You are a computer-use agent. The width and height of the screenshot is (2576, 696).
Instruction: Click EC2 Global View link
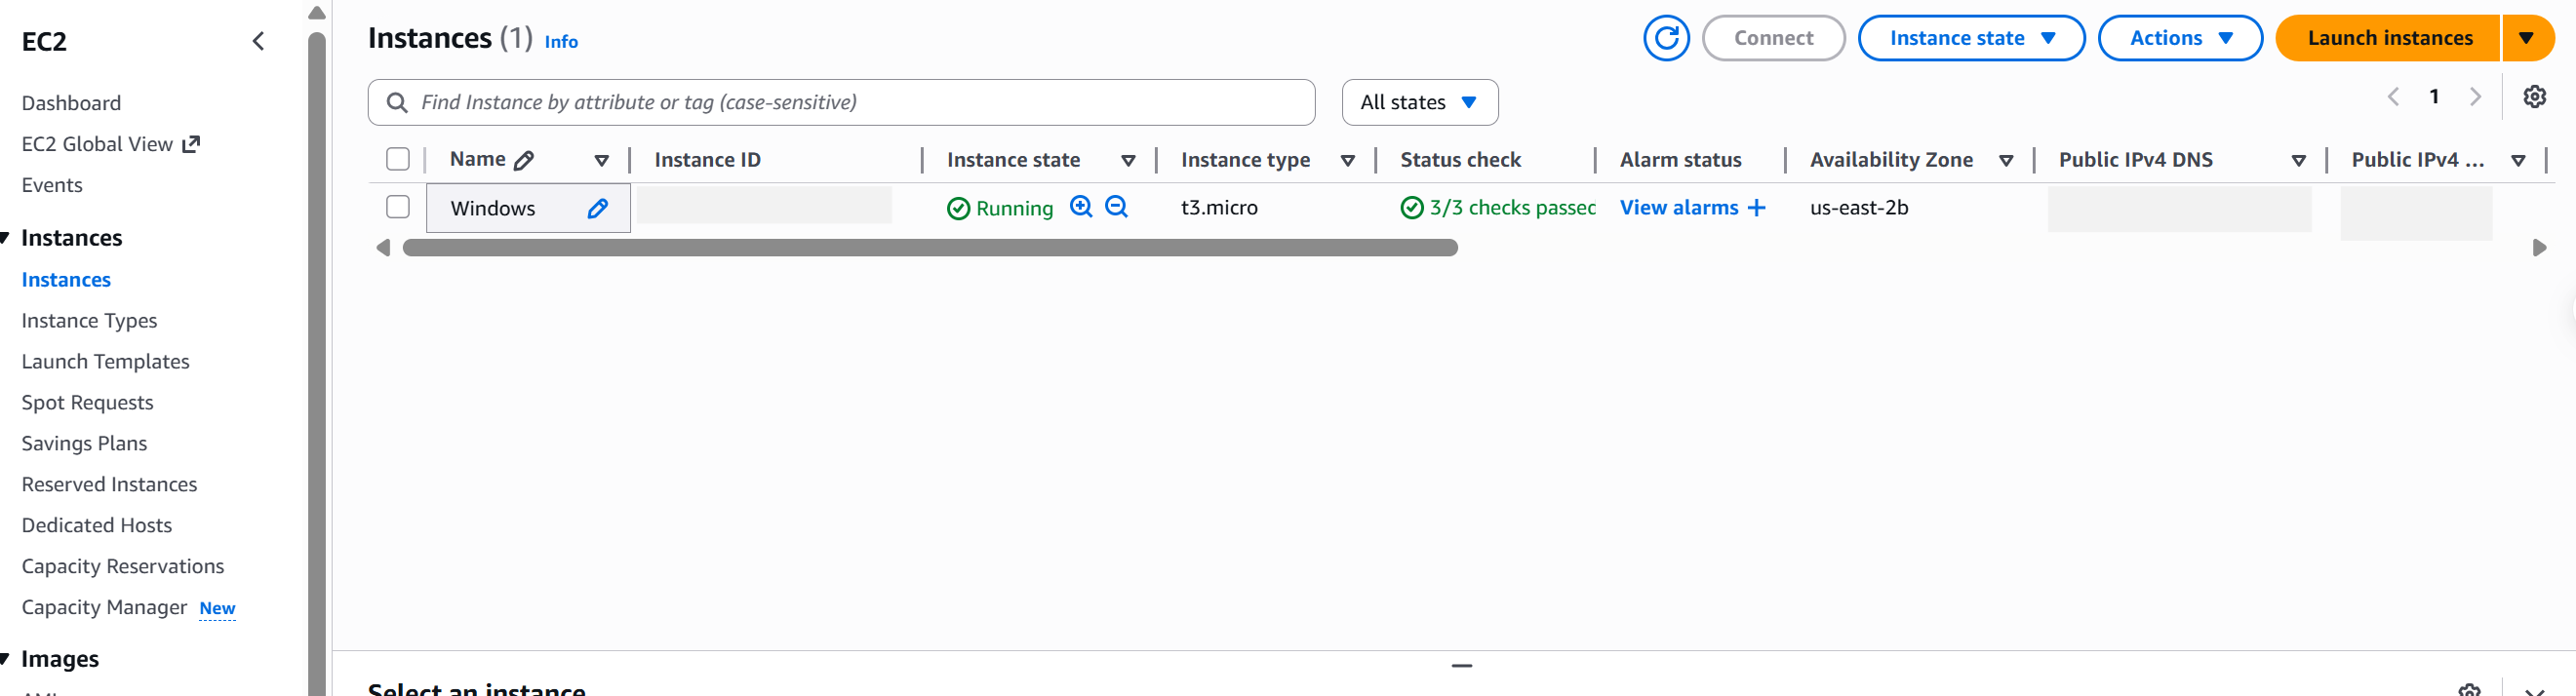pos(97,144)
